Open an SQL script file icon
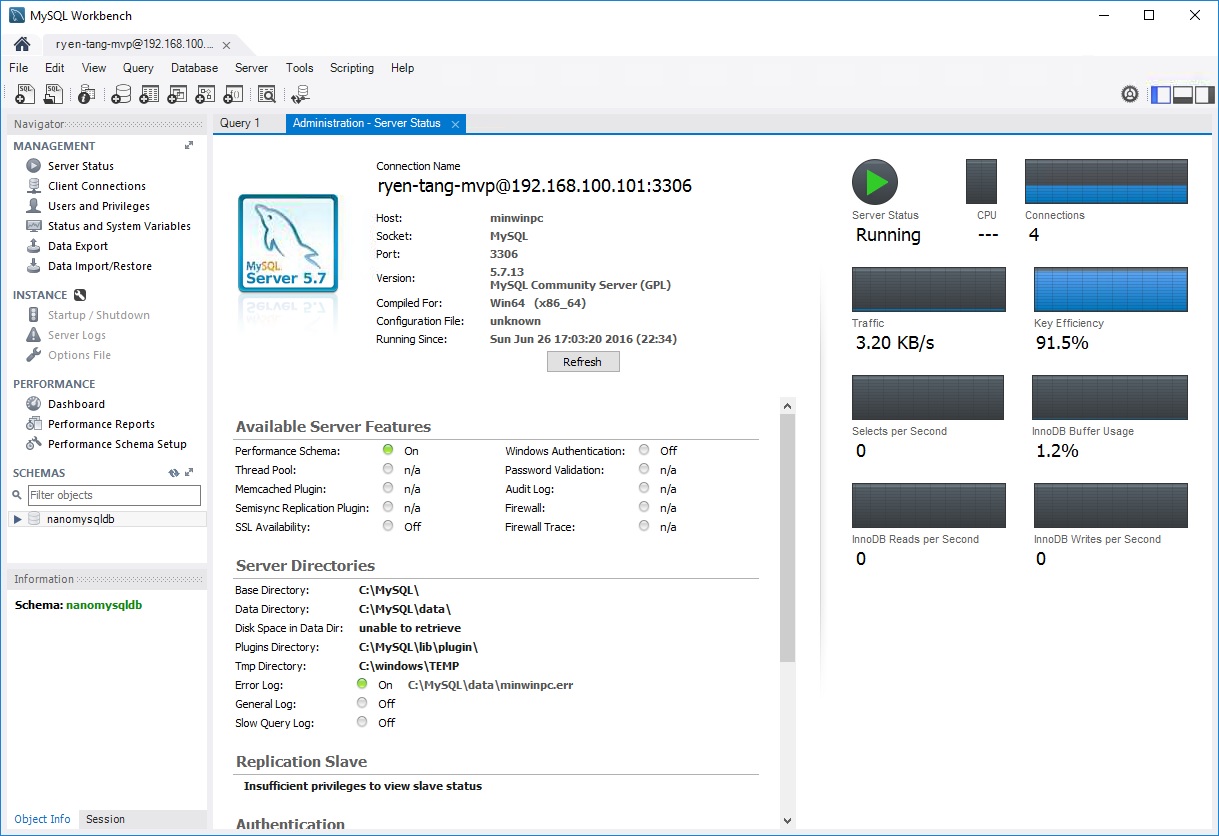This screenshot has width=1219, height=836. point(53,94)
